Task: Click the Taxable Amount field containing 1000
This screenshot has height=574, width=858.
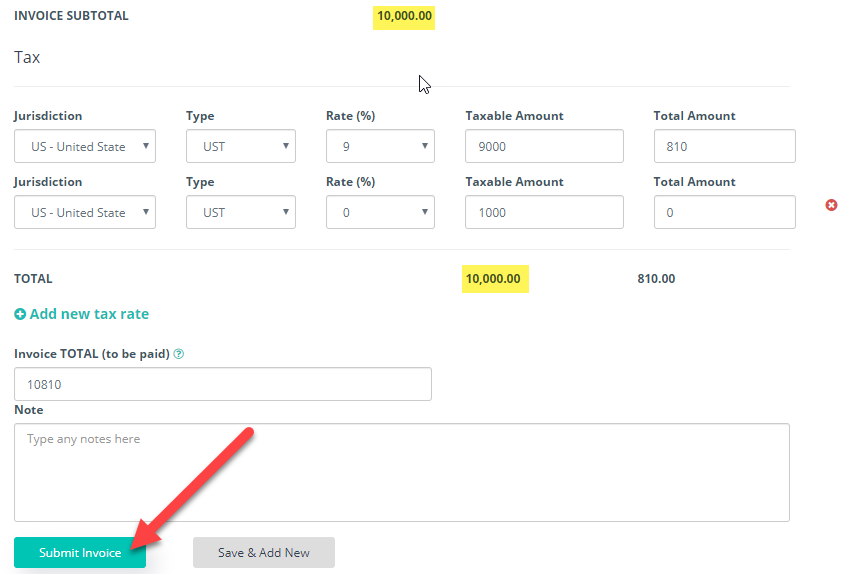Action: coord(544,212)
